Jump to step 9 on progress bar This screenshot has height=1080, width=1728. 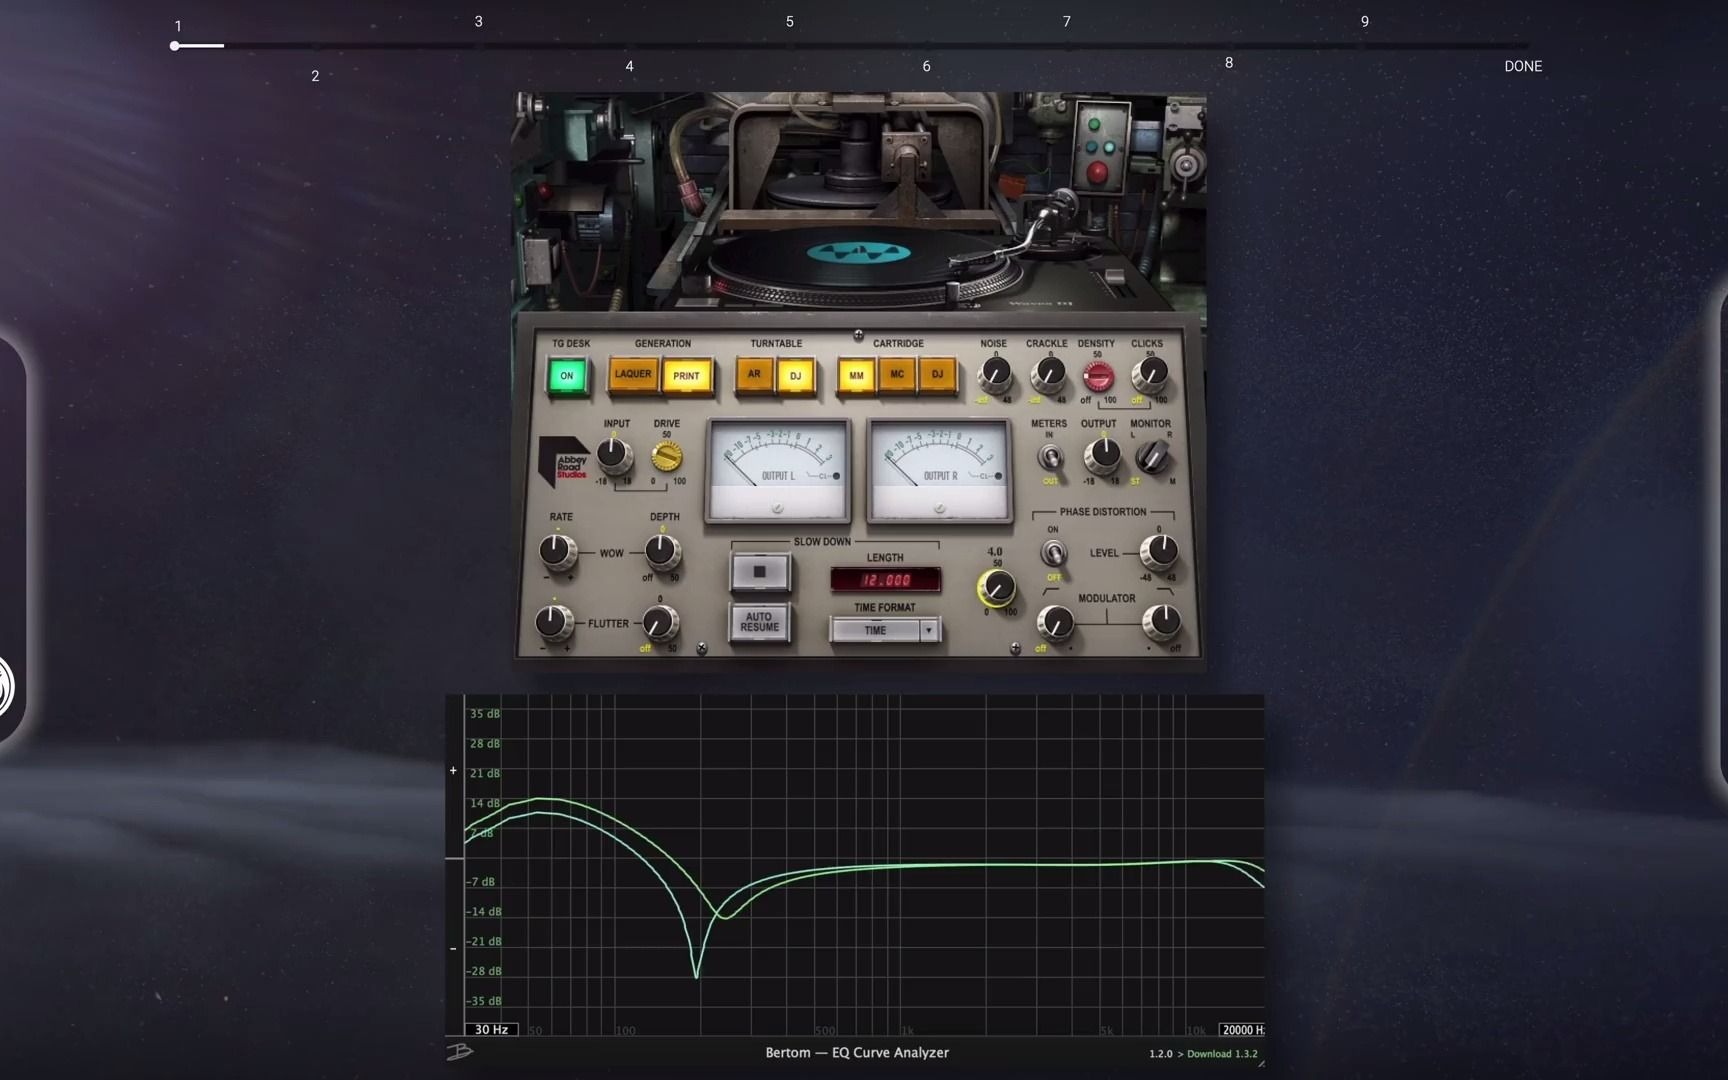[x=1364, y=21]
